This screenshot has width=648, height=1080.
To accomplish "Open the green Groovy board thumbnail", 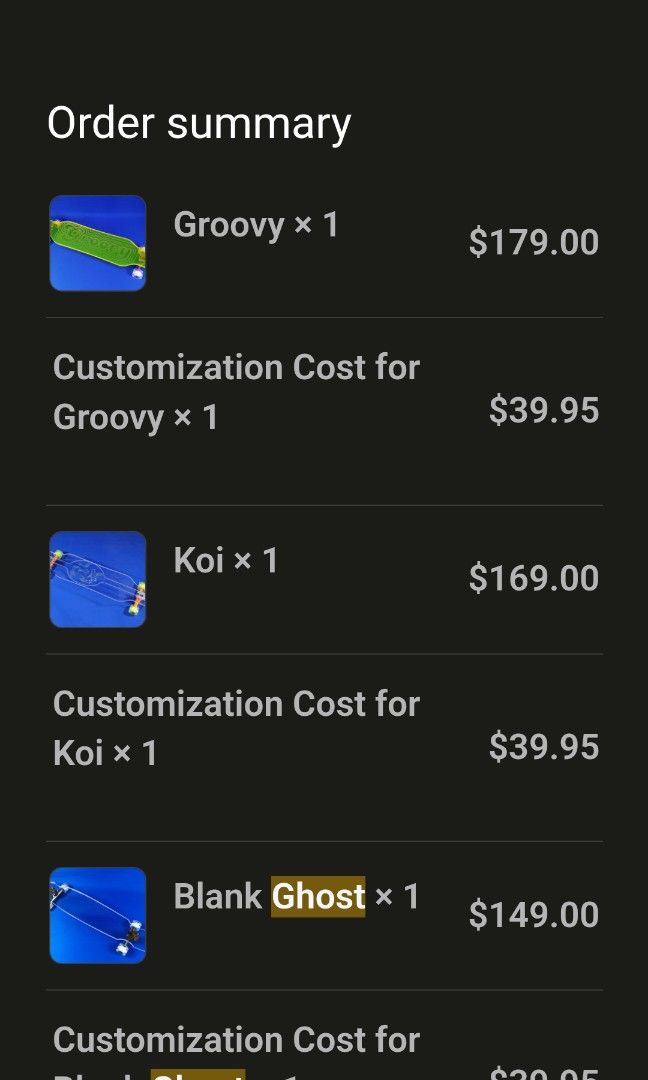I will pyautogui.click(x=98, y=243).
